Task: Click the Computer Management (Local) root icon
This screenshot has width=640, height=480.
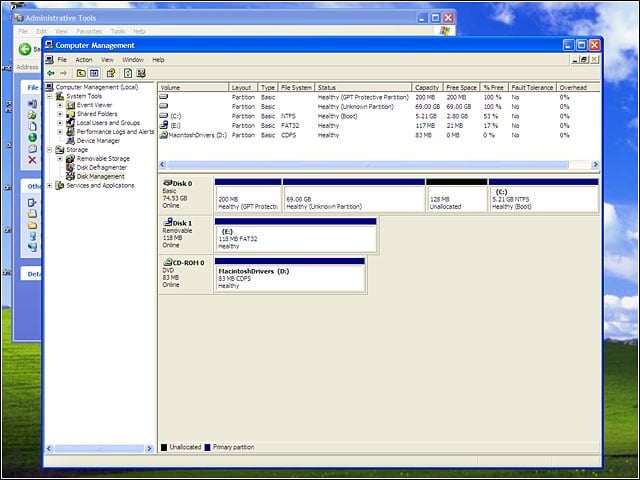Action: pyautogui.click(x=49, y=87)
